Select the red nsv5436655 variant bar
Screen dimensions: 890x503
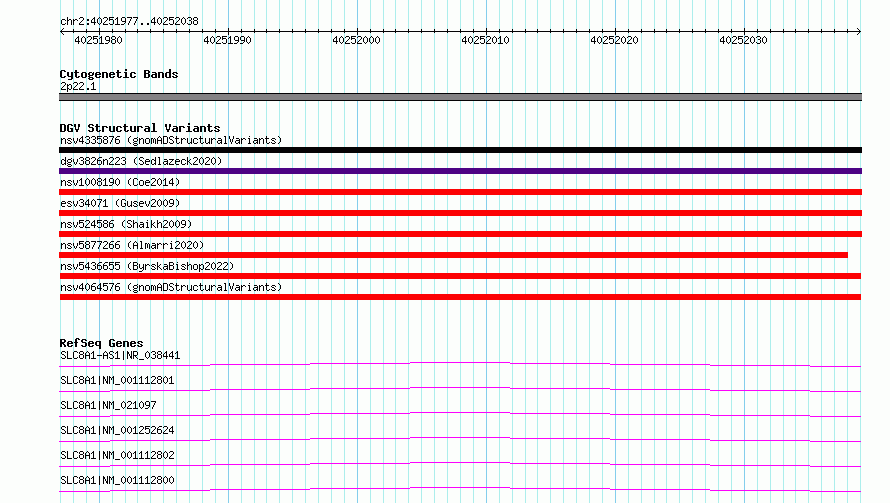pos(460,276)
